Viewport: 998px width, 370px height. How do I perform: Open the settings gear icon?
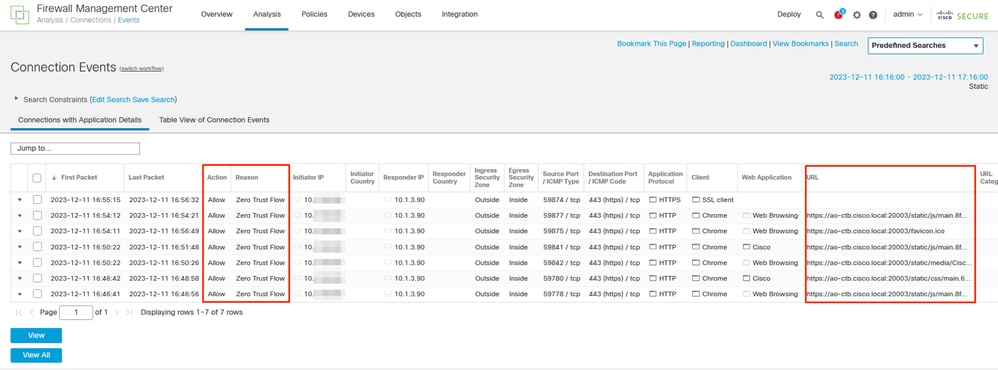(857, 15)
